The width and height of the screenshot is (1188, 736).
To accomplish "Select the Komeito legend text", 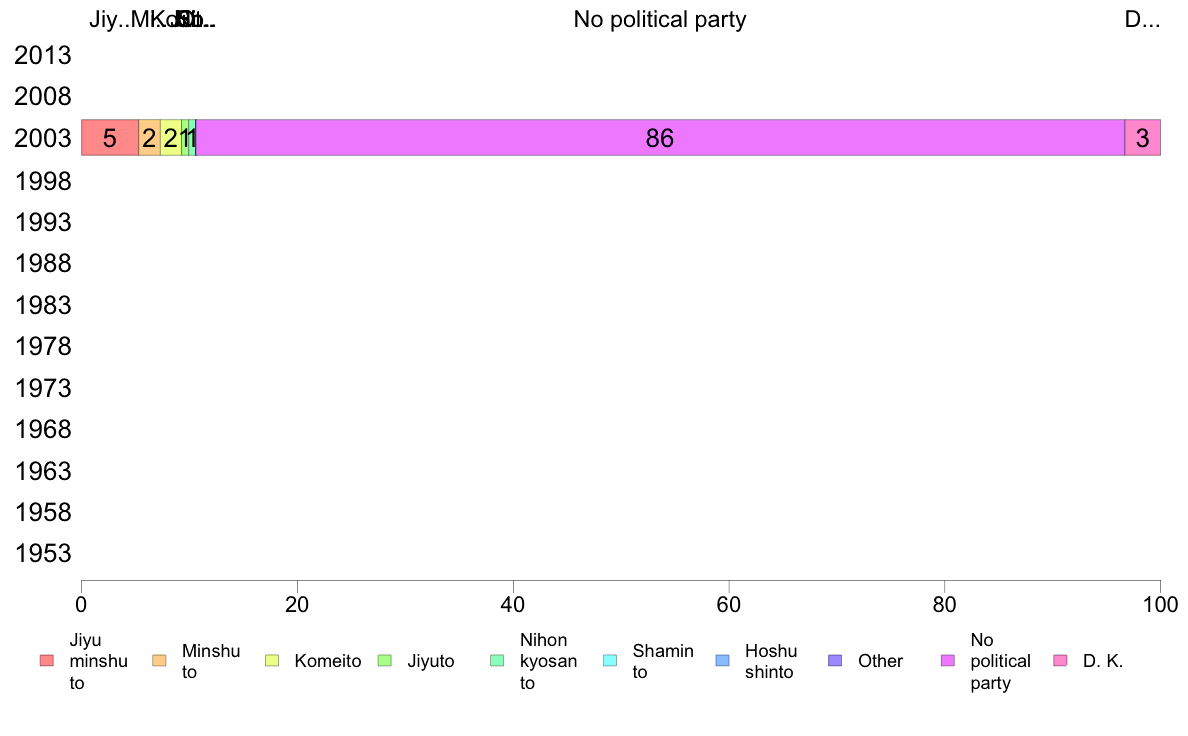I will 328,661.
